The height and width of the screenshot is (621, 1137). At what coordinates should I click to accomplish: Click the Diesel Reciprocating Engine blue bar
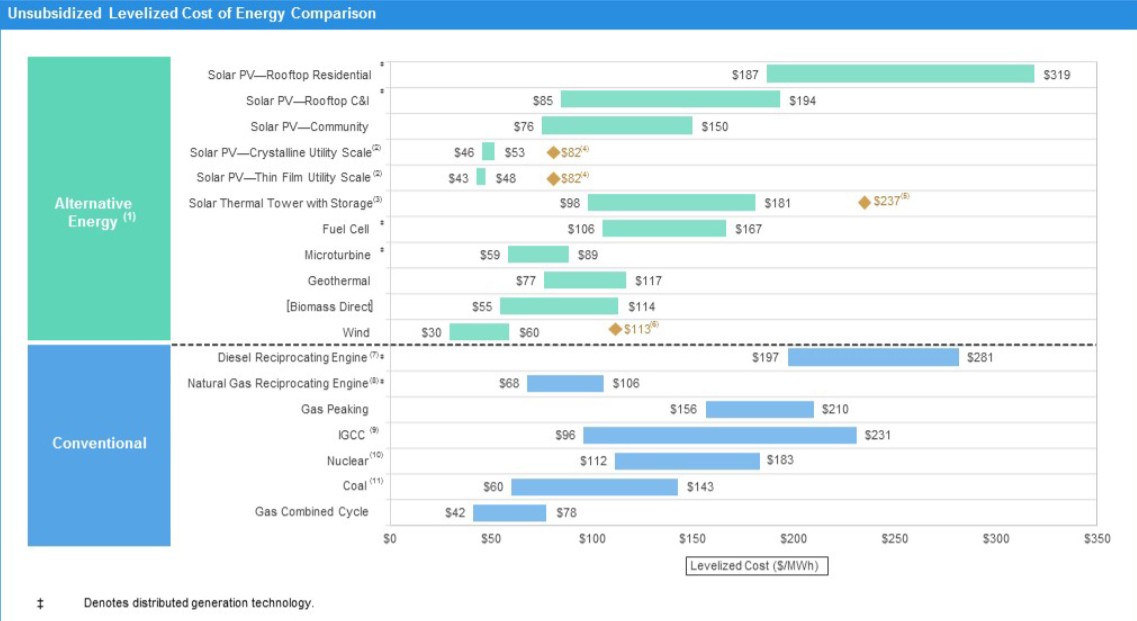(x=873, y=358)
